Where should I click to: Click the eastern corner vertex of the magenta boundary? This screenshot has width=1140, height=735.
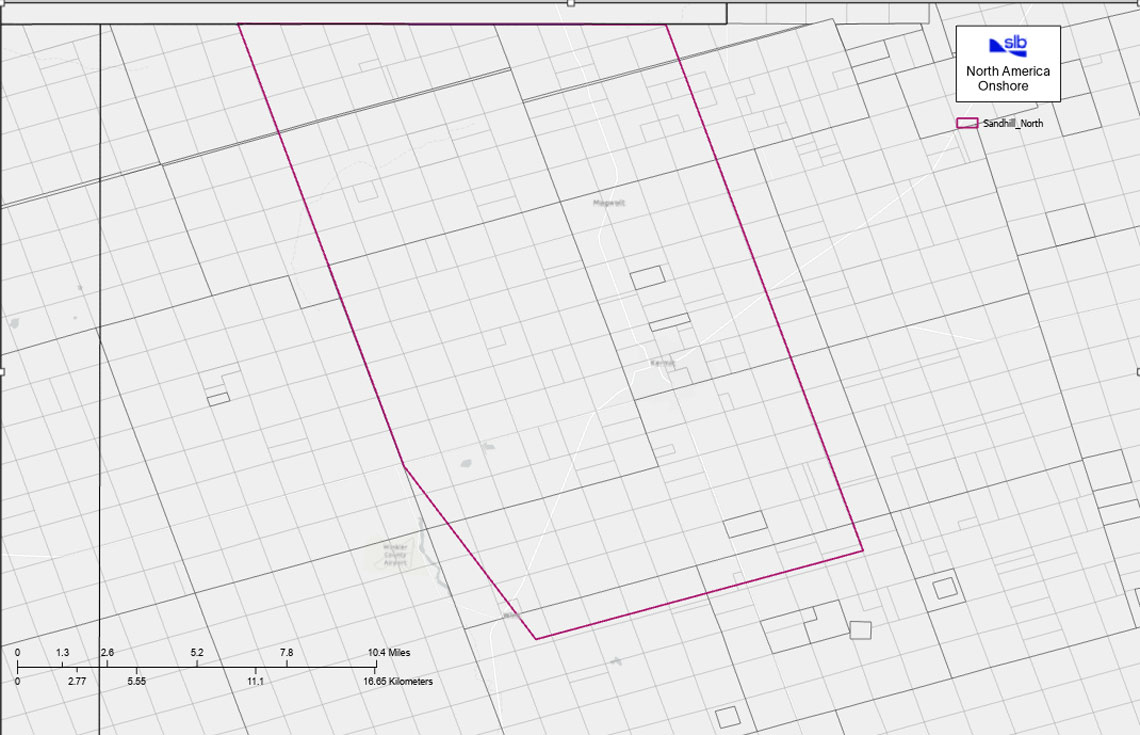(x=863, y=550)
